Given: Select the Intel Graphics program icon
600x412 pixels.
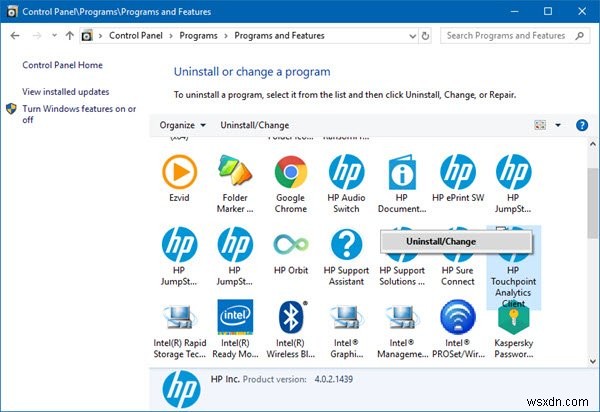Looking at the screenshot, I should [346, 317].
